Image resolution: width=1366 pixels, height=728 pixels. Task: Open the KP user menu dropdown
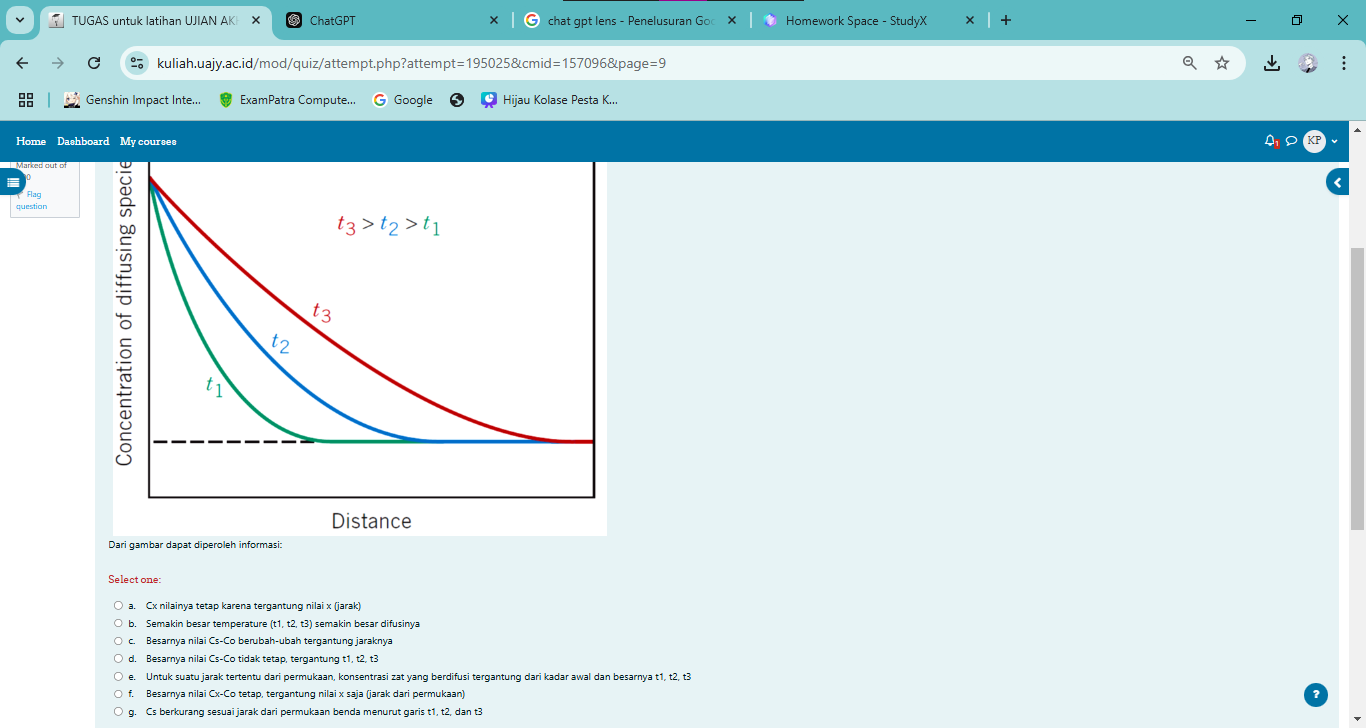click(1320, 141)
